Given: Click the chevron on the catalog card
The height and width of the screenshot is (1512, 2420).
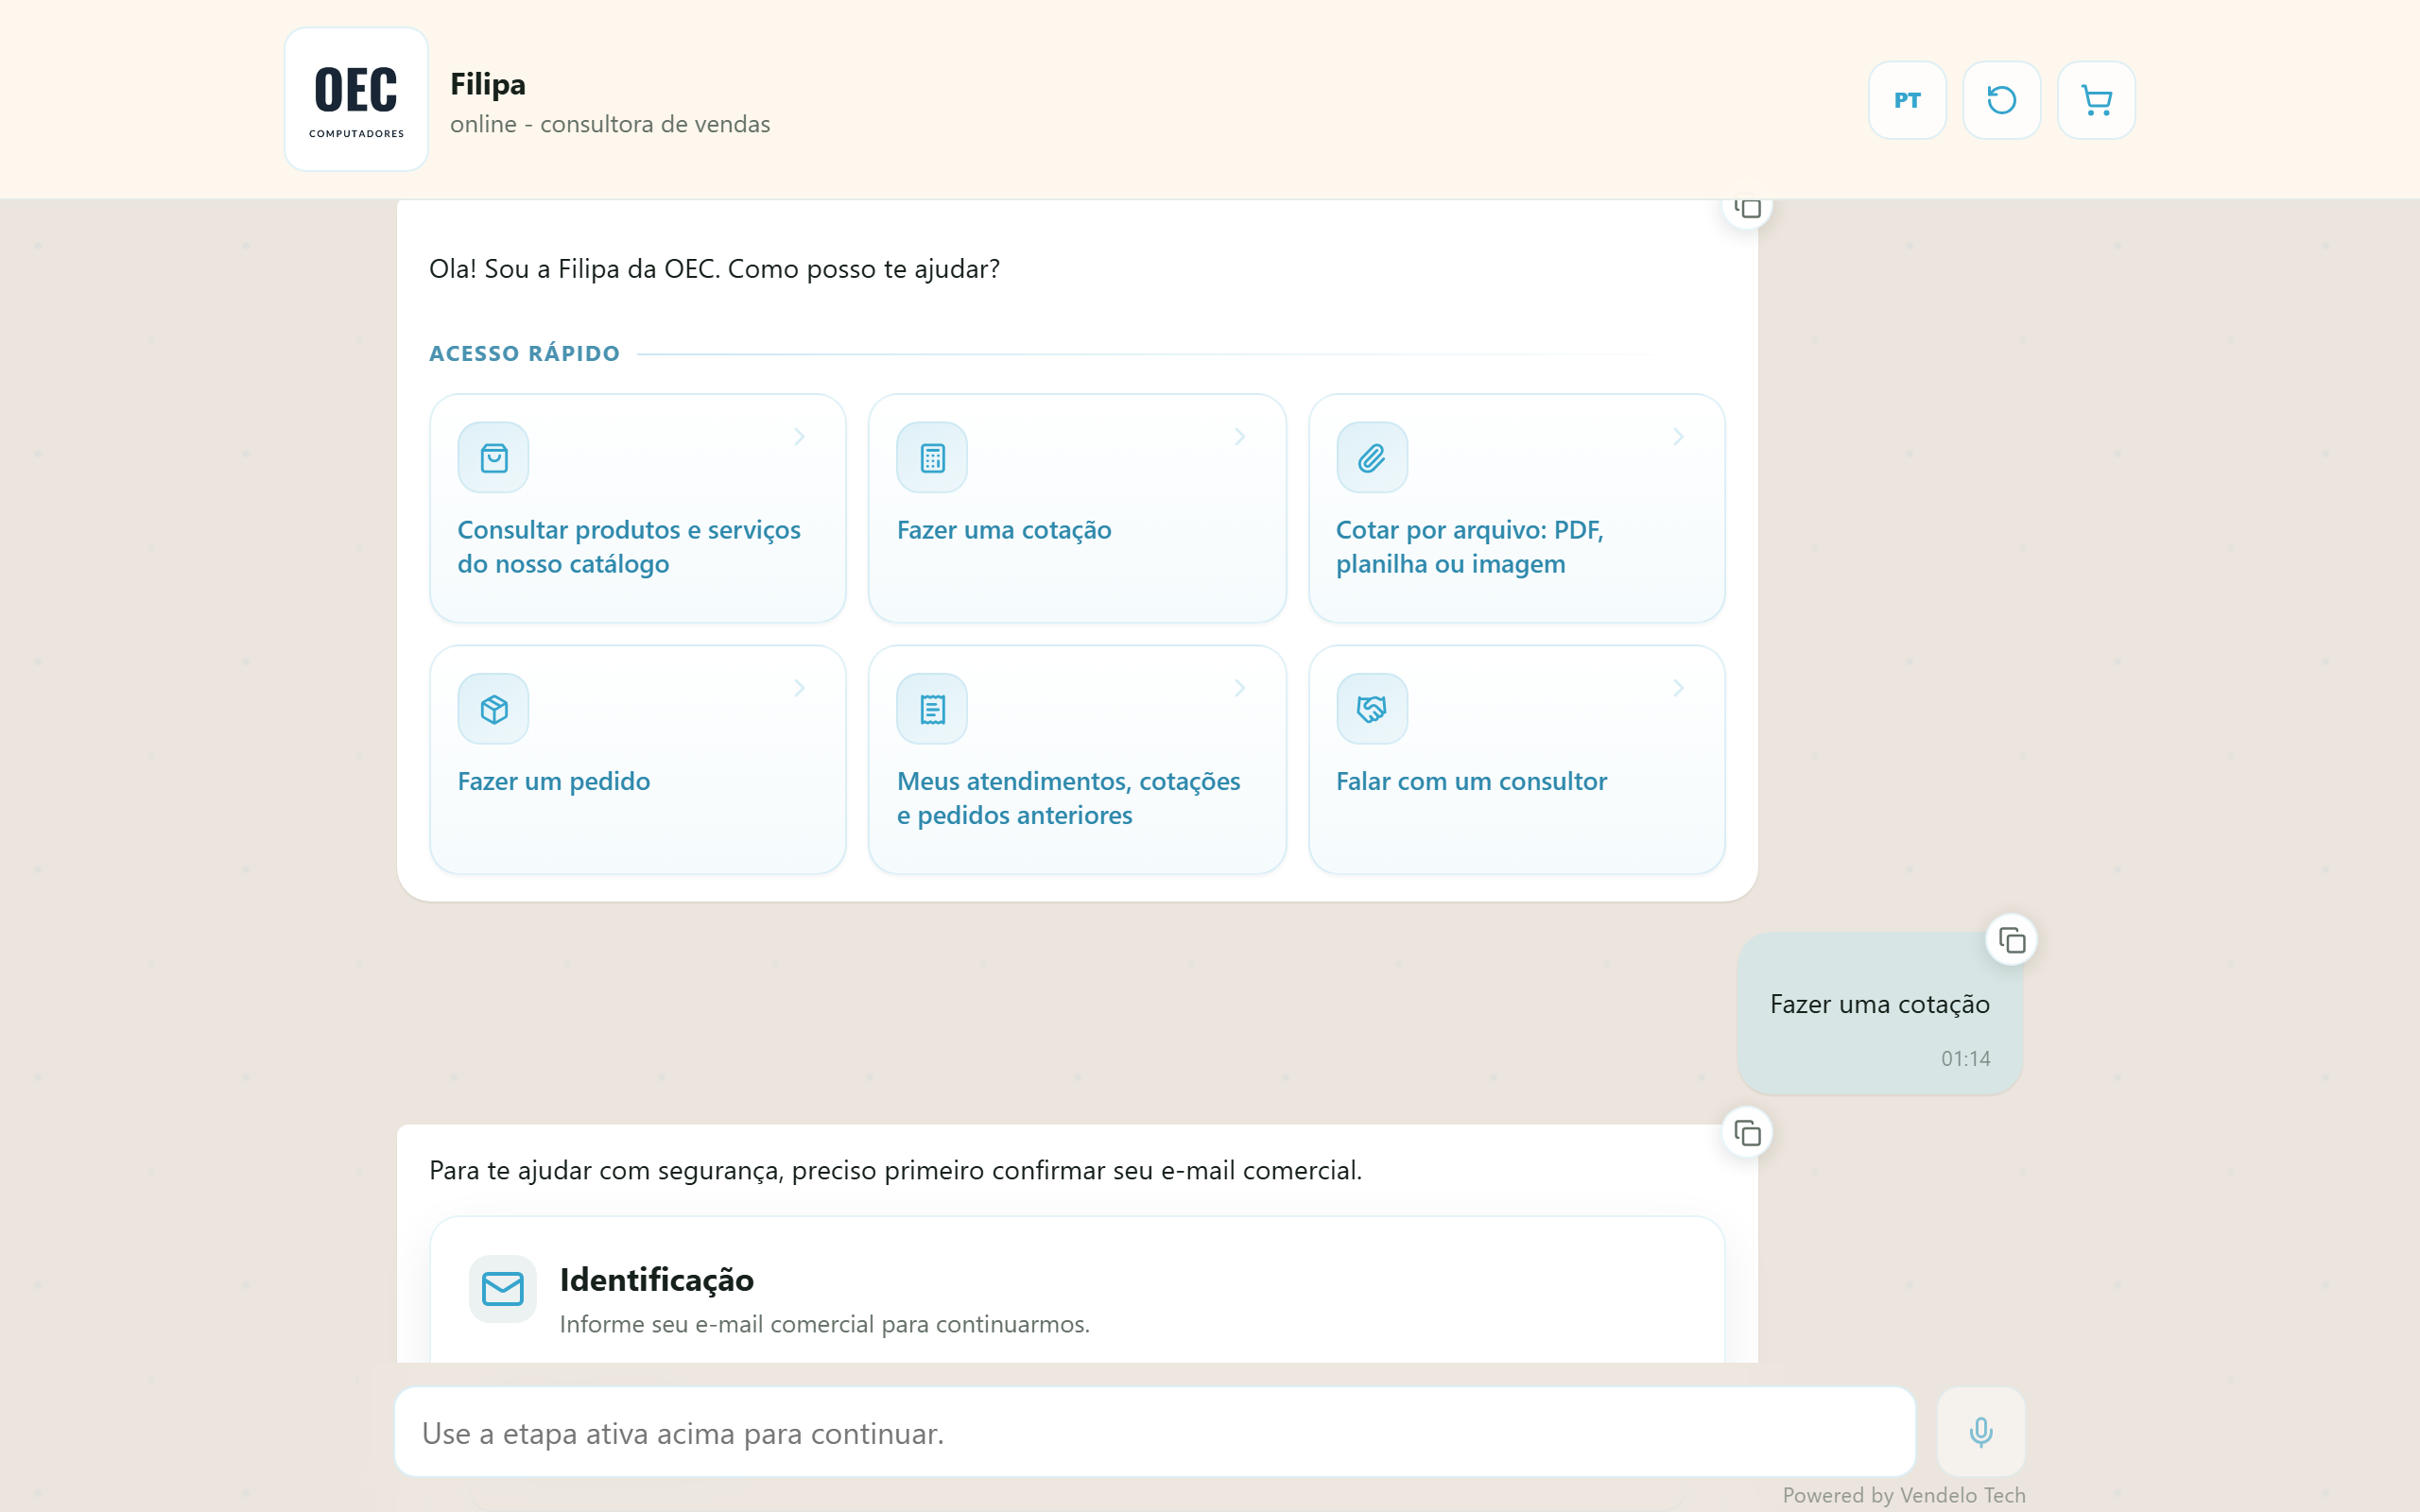Looking at the screenshot, I should point(800,437).
